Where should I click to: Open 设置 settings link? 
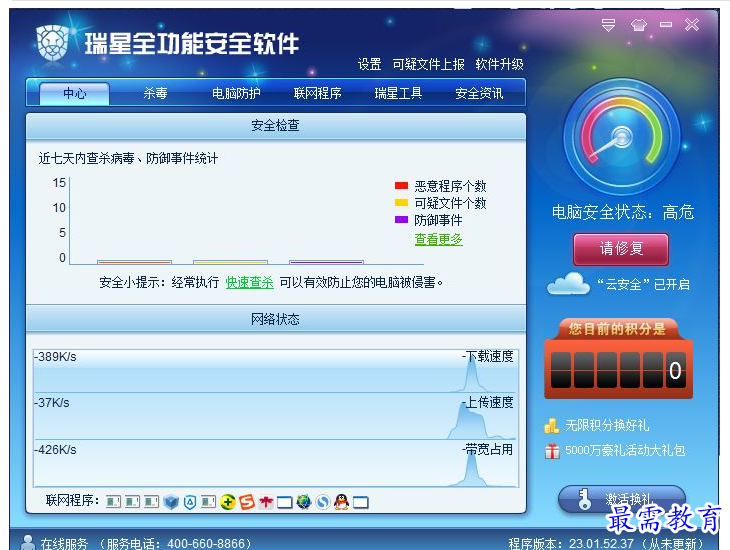pyautogui.click(x=370, y=64)
